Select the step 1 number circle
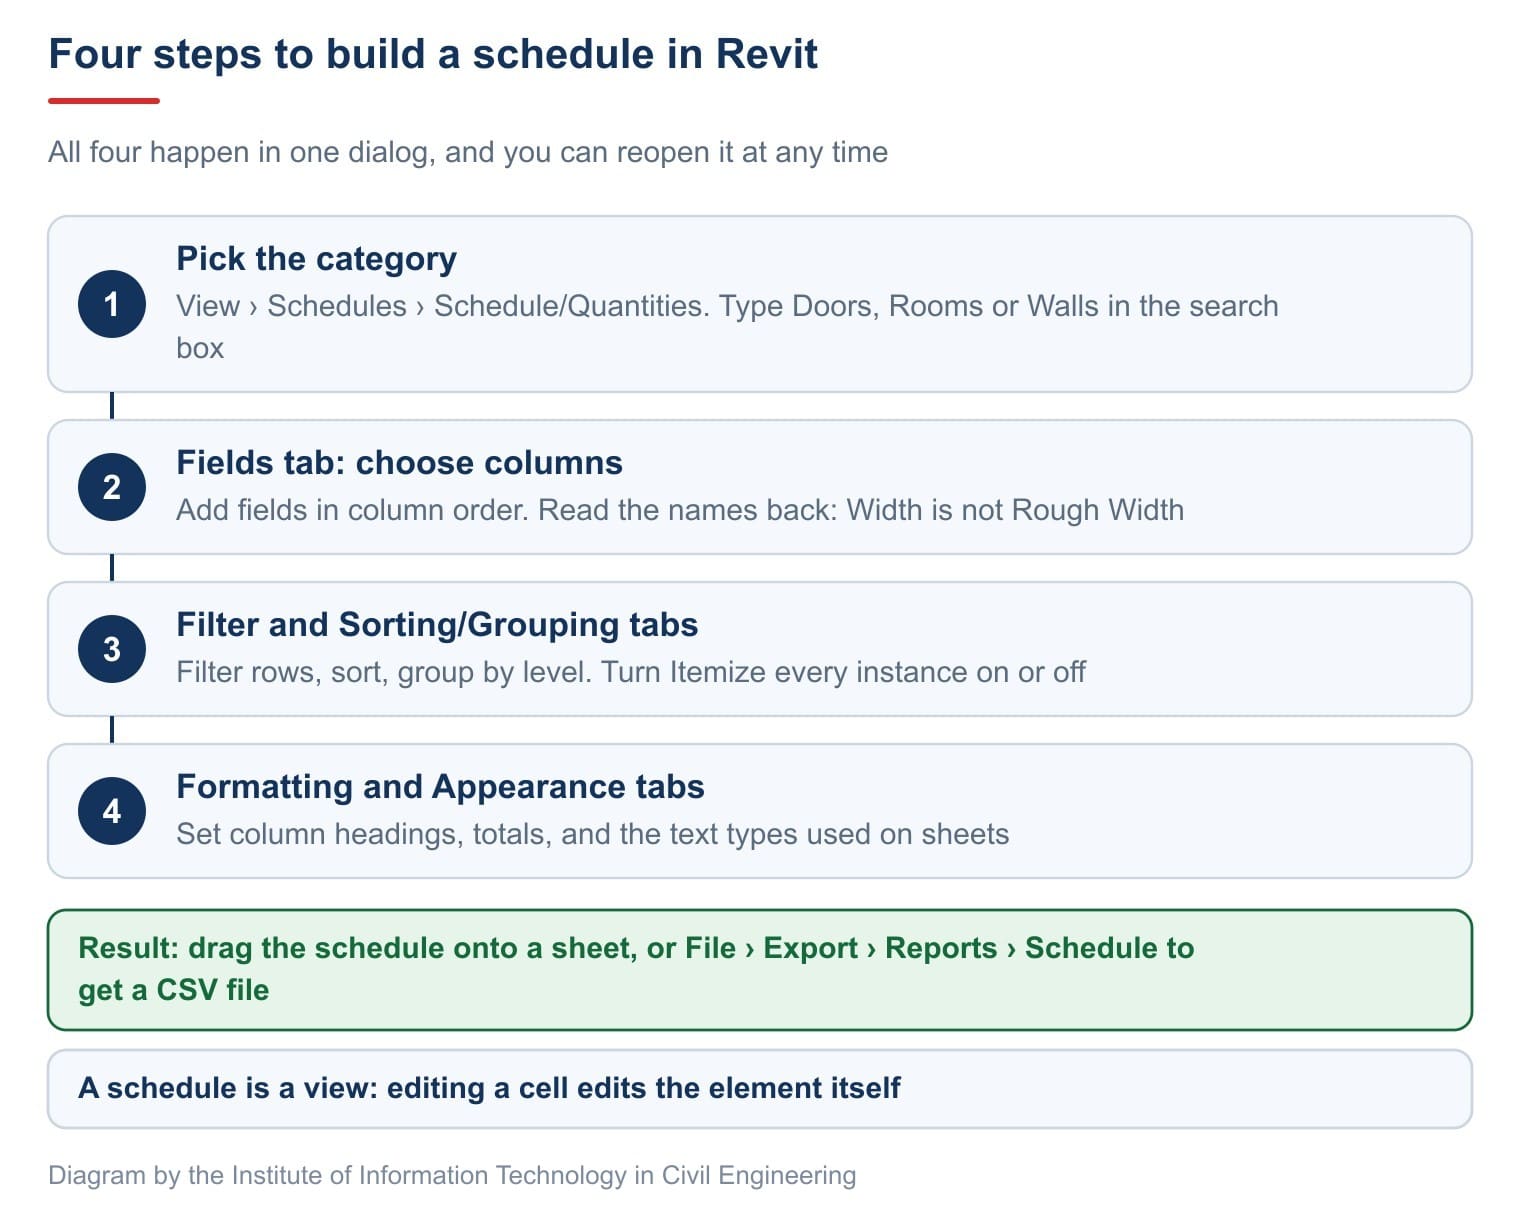Screen dimensions: 1520x1212 112,304
